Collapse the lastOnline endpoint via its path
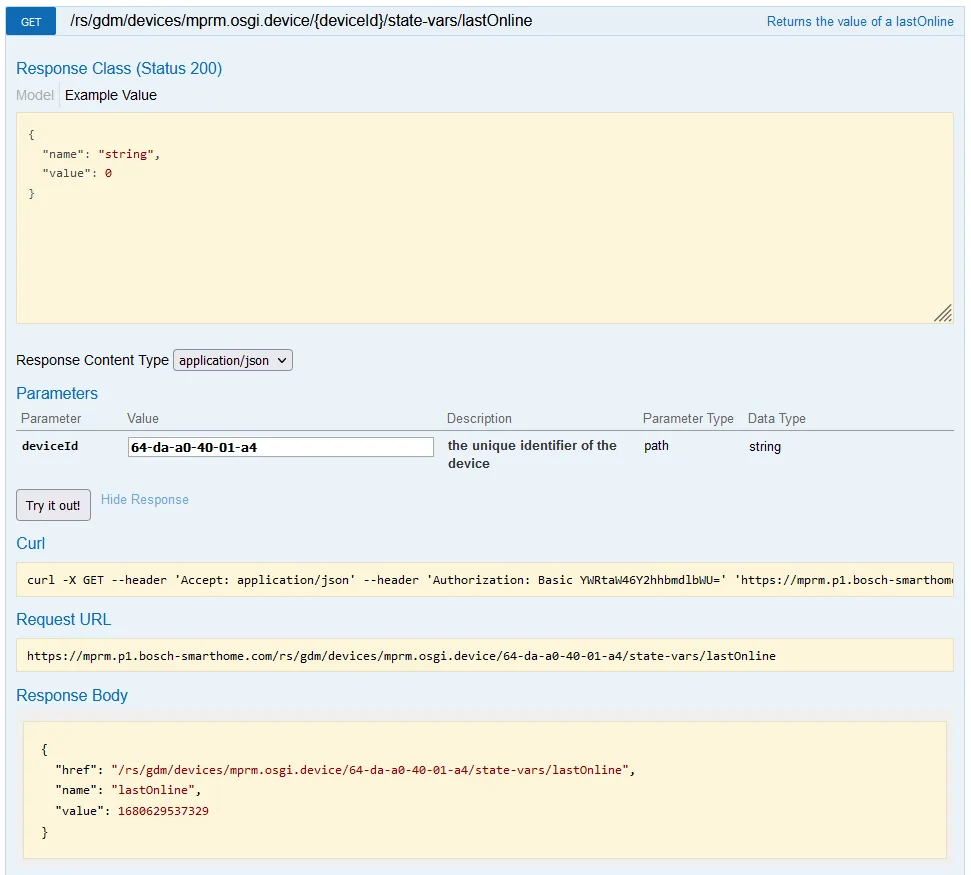Viewport: 971px width, 875px height. [x=301, y=21]
